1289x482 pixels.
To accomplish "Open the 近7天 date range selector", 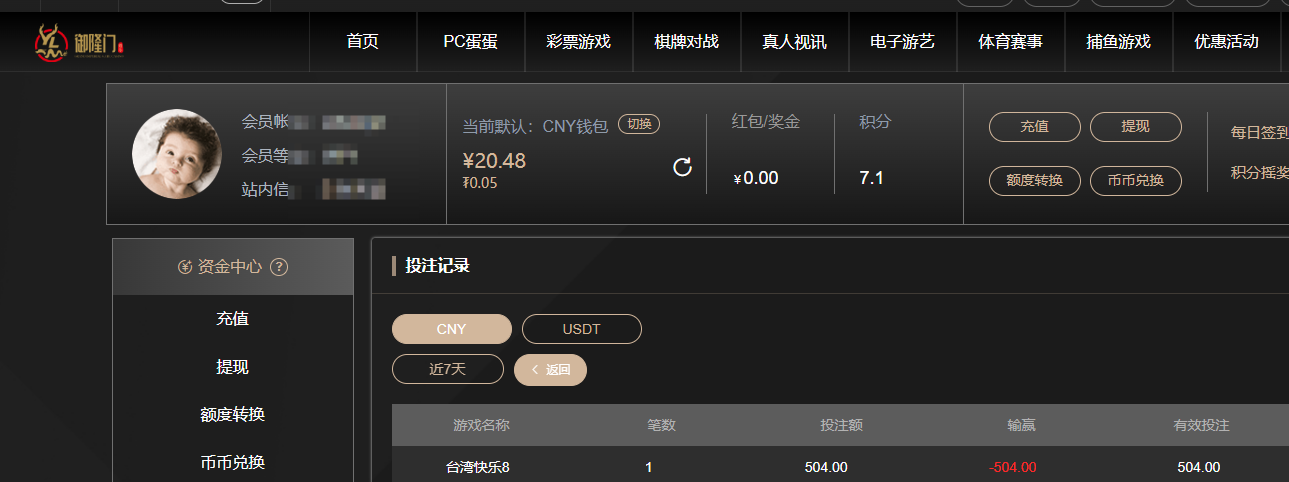I will pos(448,369).
